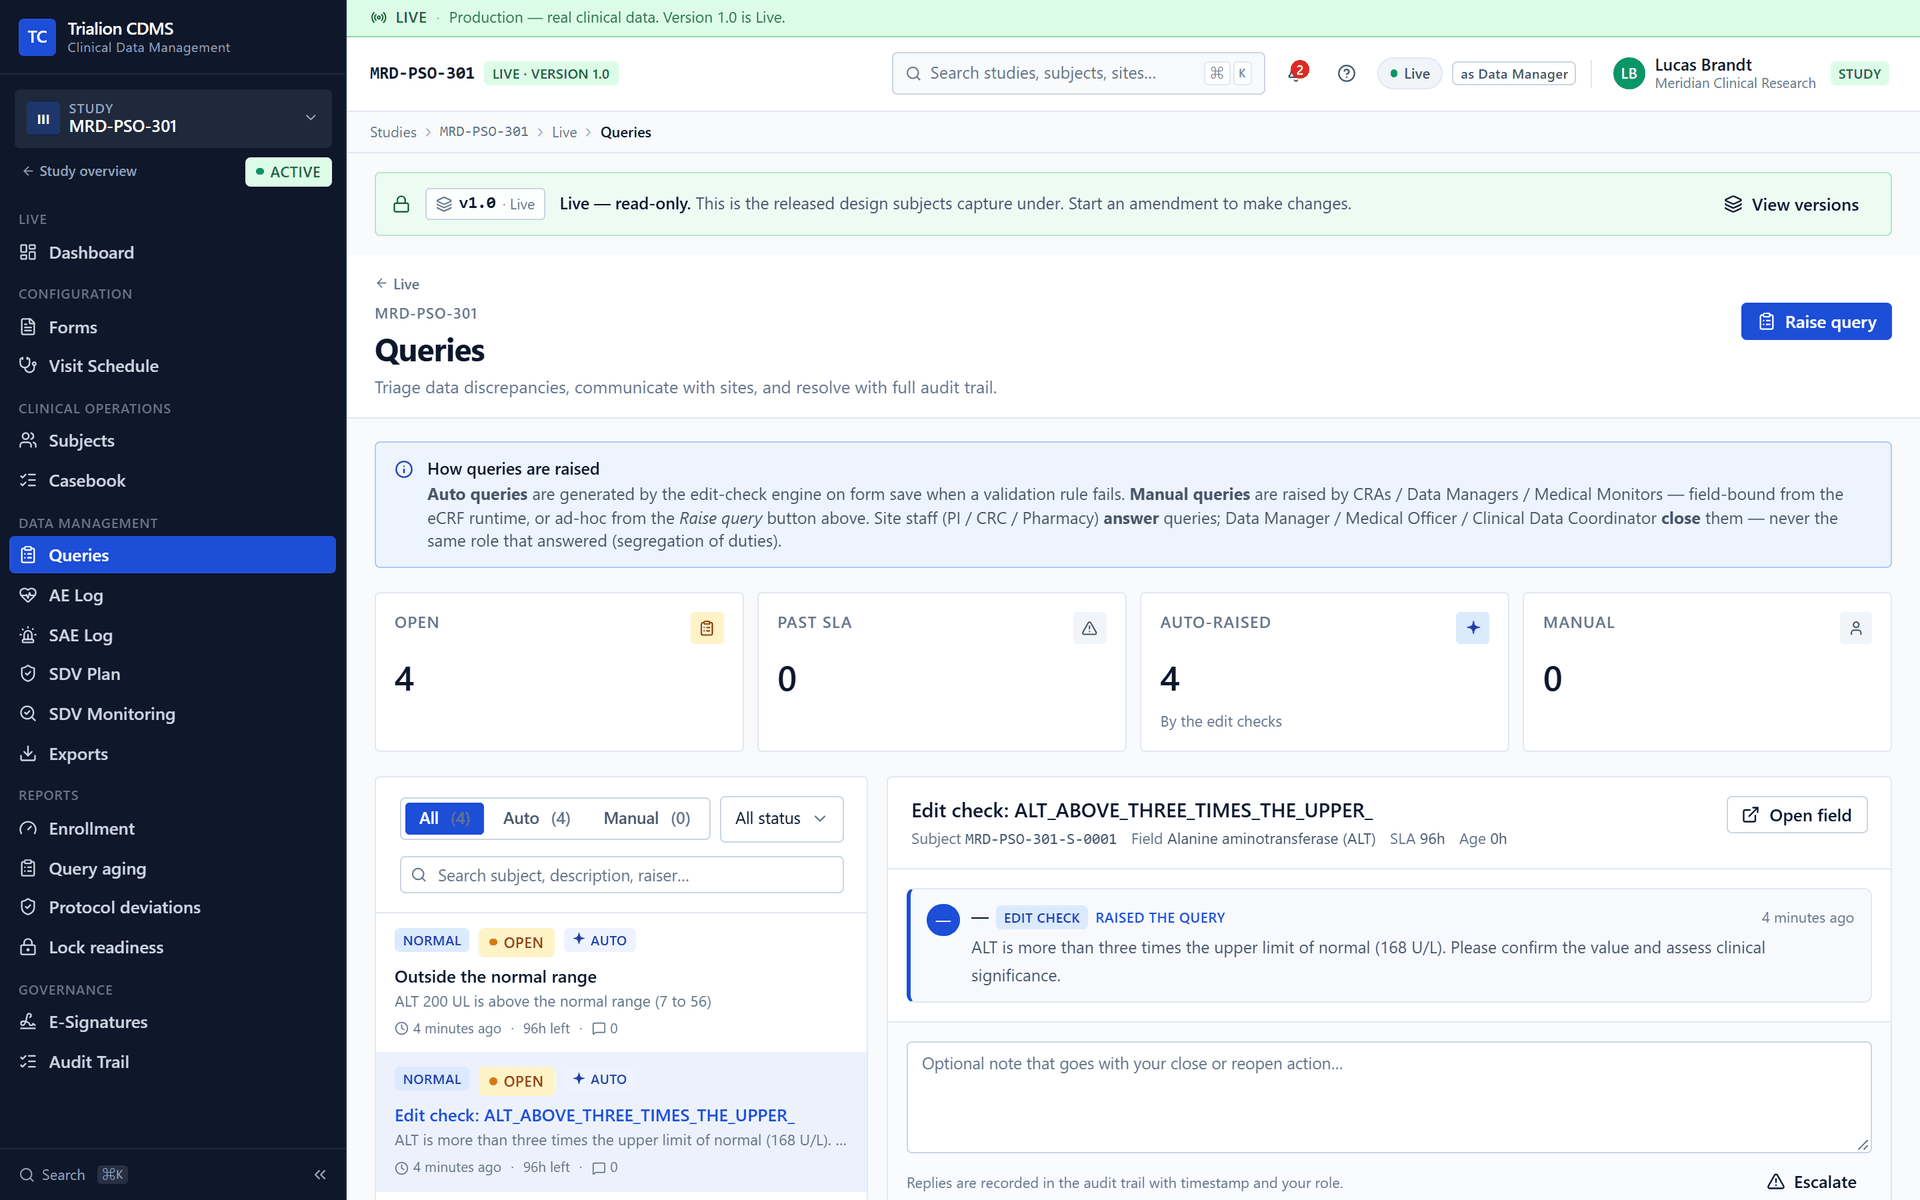The width and height of the screenshot is (1920, 1200).
Task: Open the as Data Manager role selector
Action: [1513, 74]
